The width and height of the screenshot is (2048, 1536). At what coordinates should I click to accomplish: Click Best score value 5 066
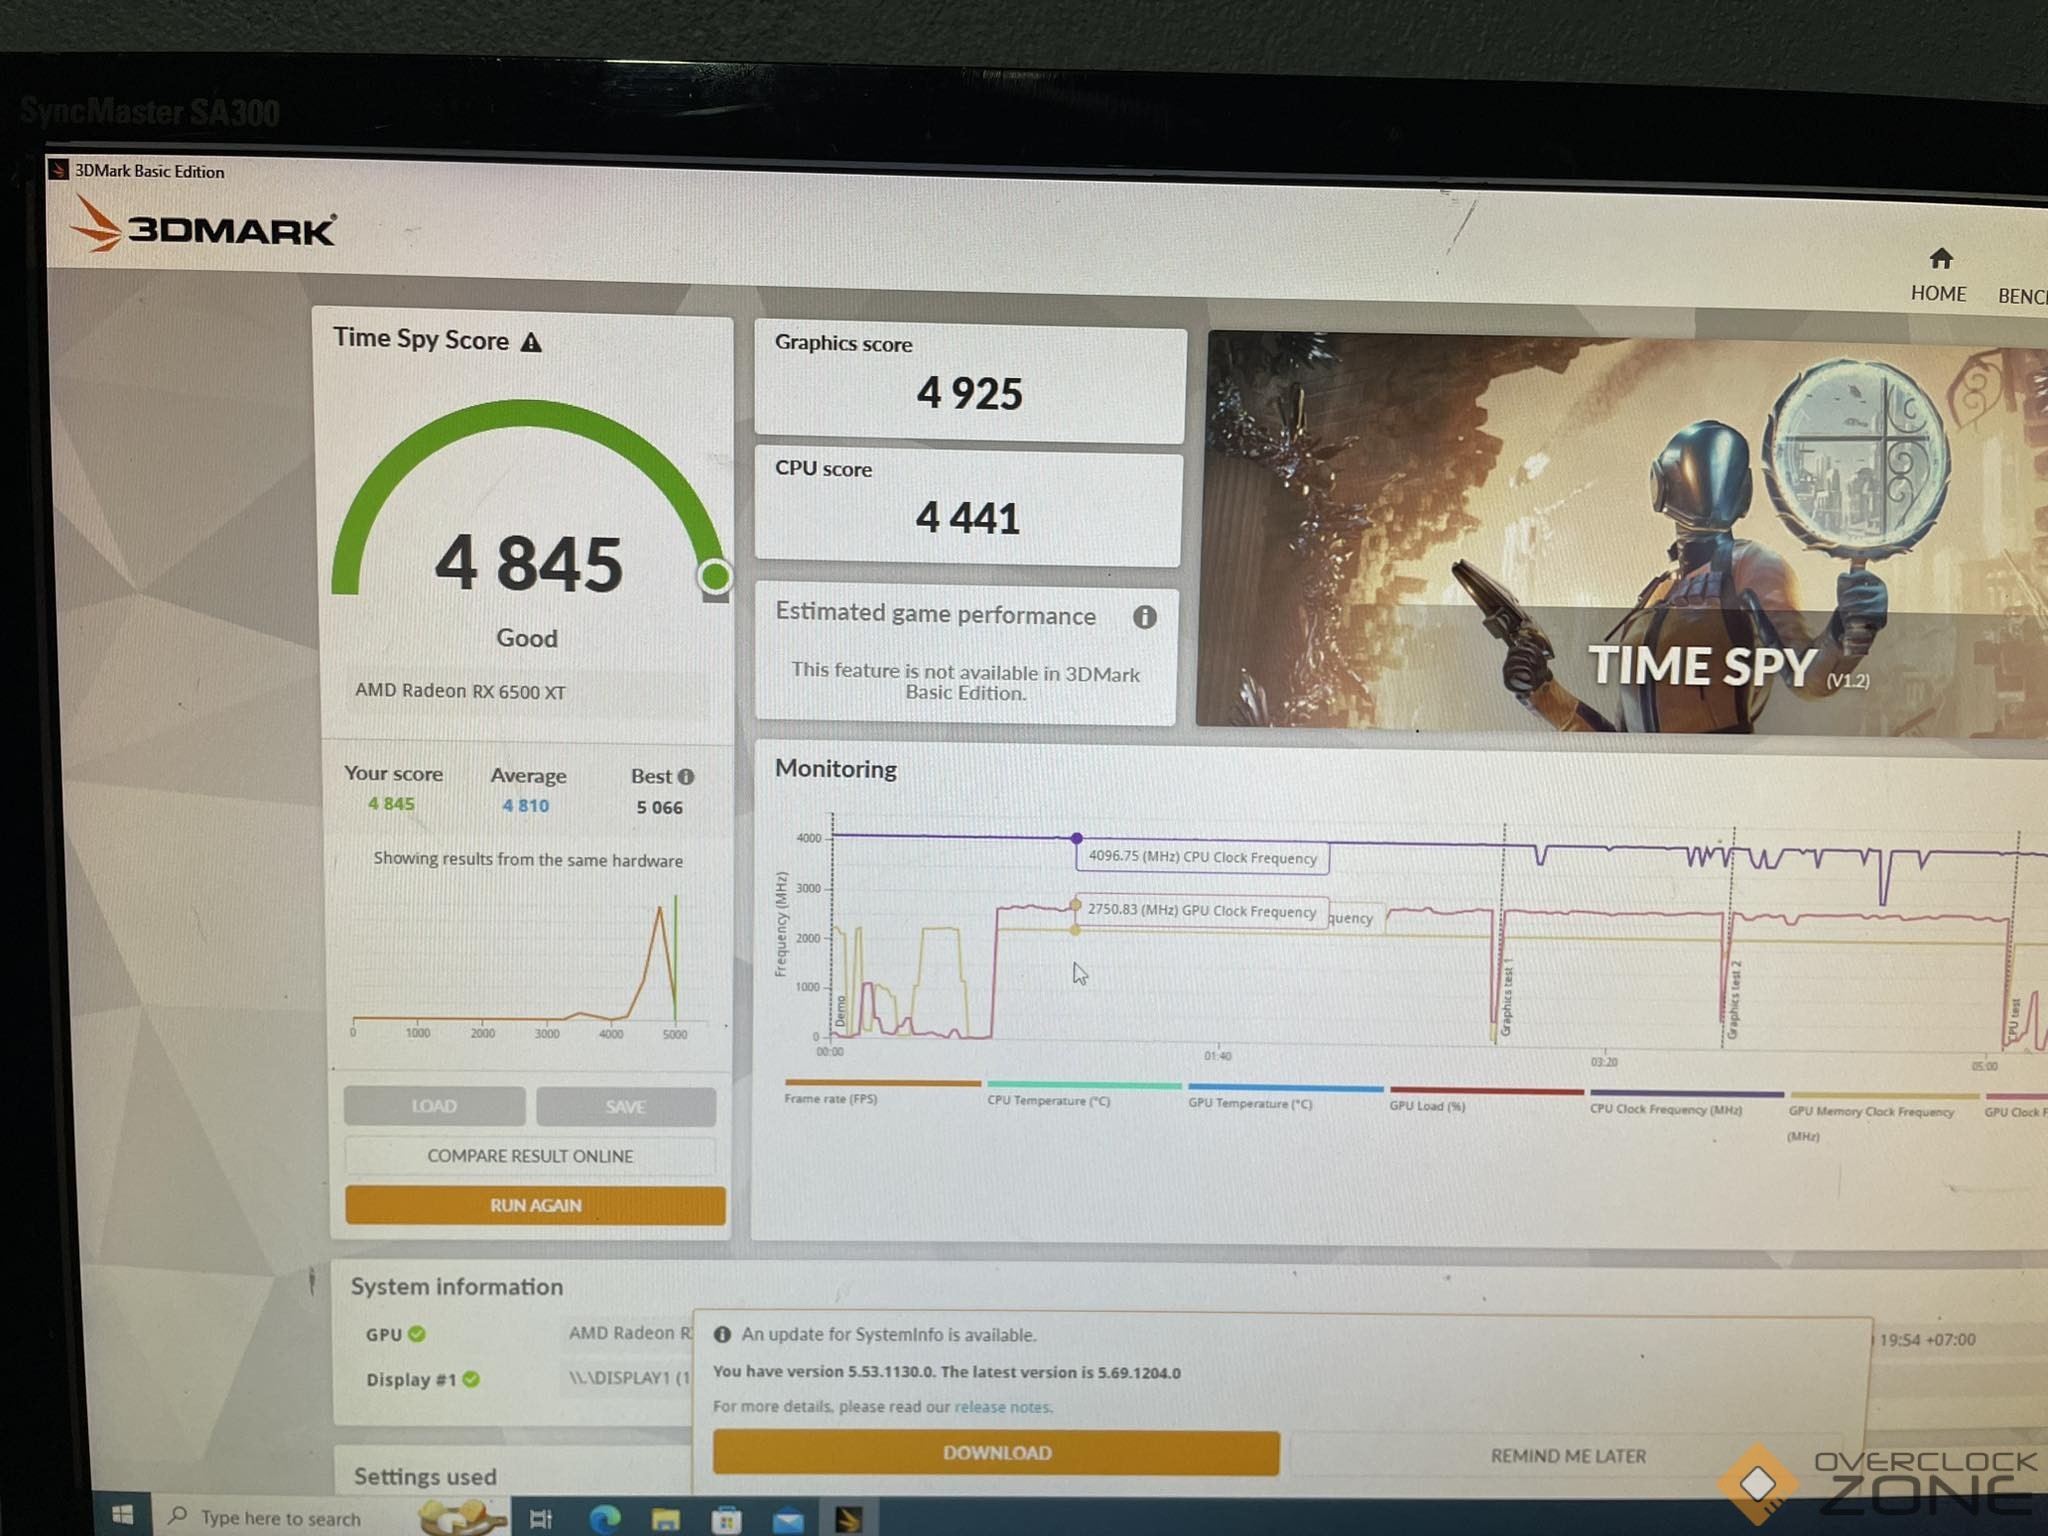point(660,807)
